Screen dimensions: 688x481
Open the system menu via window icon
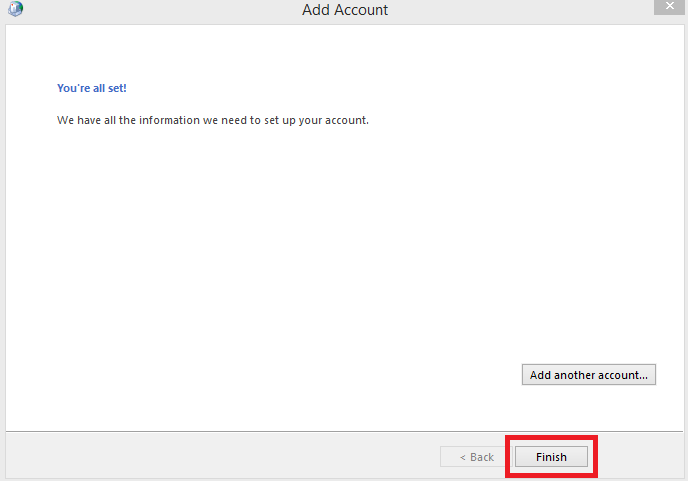point(15,9)
